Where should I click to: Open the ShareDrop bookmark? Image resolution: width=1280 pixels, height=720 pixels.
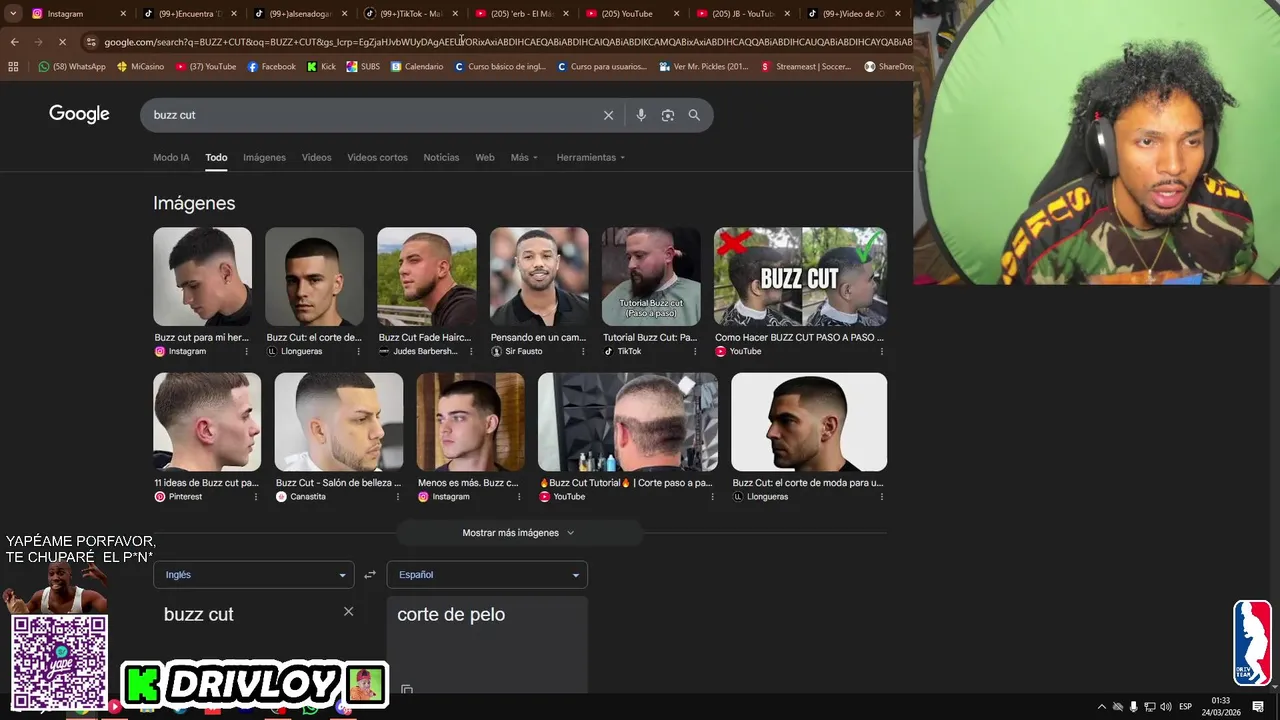click(x=888, y=67)
